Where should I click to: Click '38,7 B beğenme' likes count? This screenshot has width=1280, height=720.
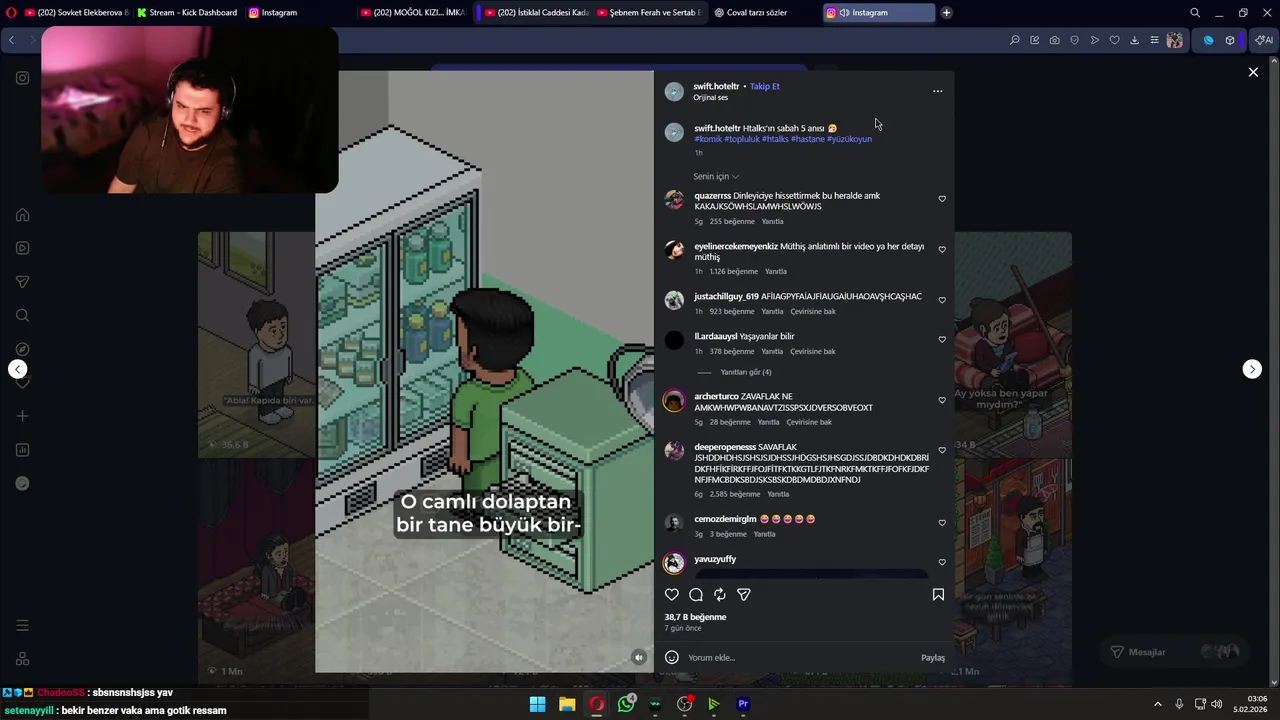pos(695,617)
